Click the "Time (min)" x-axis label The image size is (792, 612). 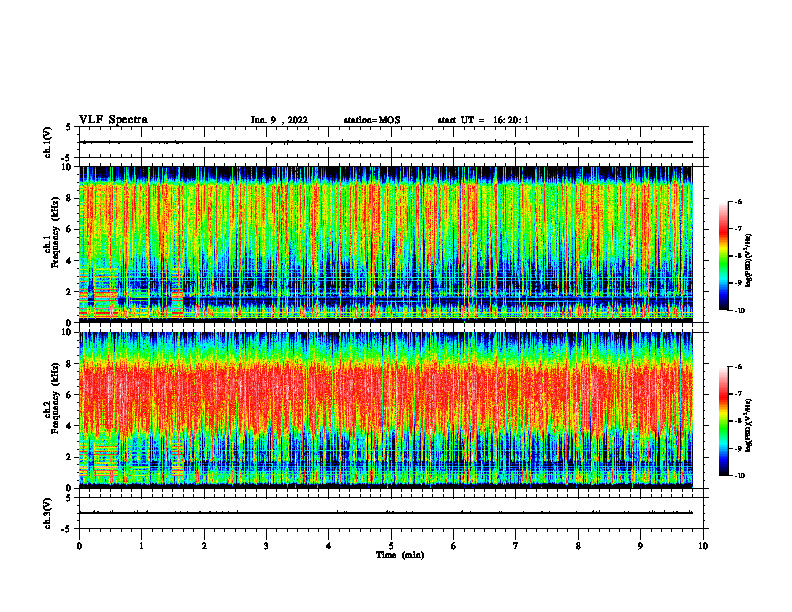pos(400,555)
